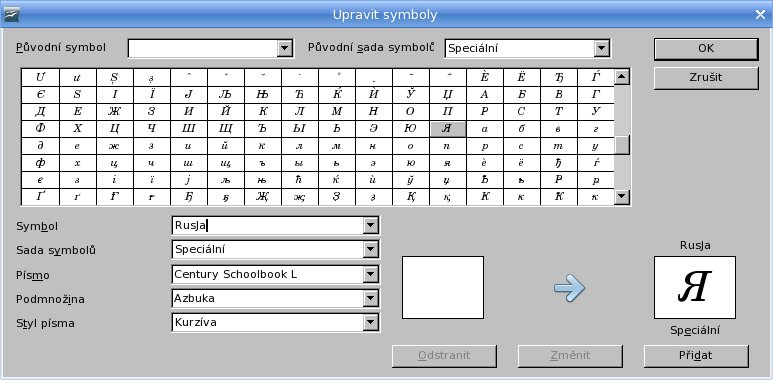Click the application icon in the title bar
This screenshot has width=773, height=380.
[11, 15]
